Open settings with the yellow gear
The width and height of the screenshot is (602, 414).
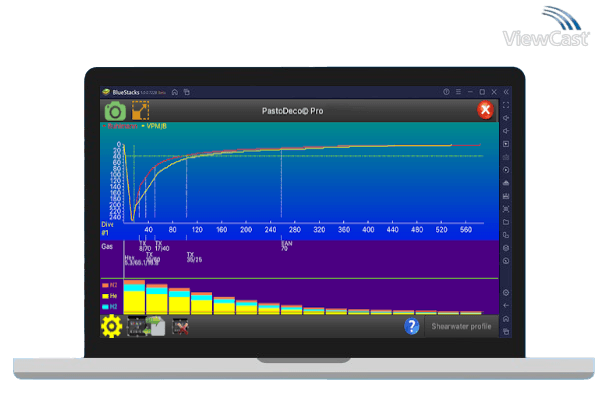111,326
